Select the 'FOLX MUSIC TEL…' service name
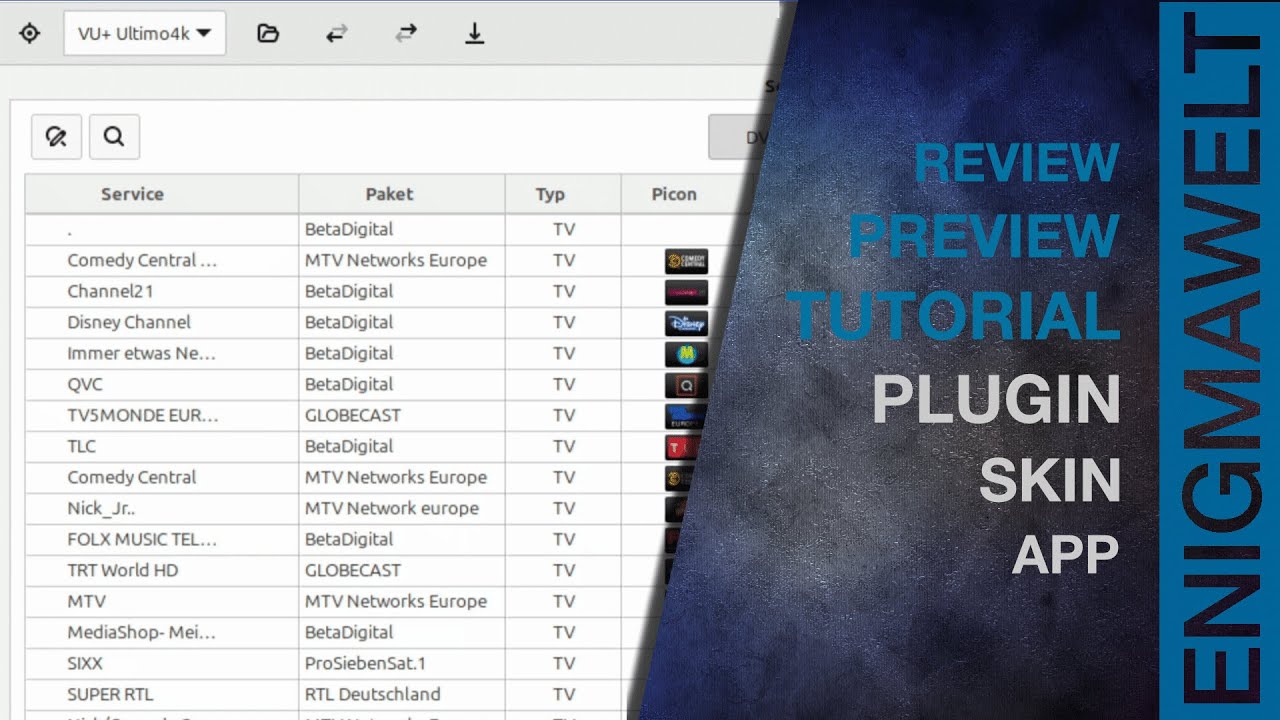The height and width of the screenshot is (720, 1280). click(x=142, y=539)
